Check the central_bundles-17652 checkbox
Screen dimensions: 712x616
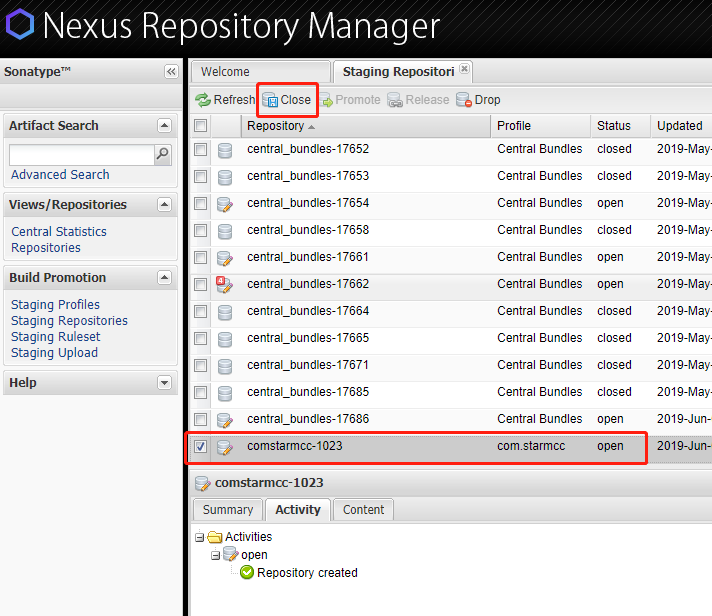[x=200, y=149]
